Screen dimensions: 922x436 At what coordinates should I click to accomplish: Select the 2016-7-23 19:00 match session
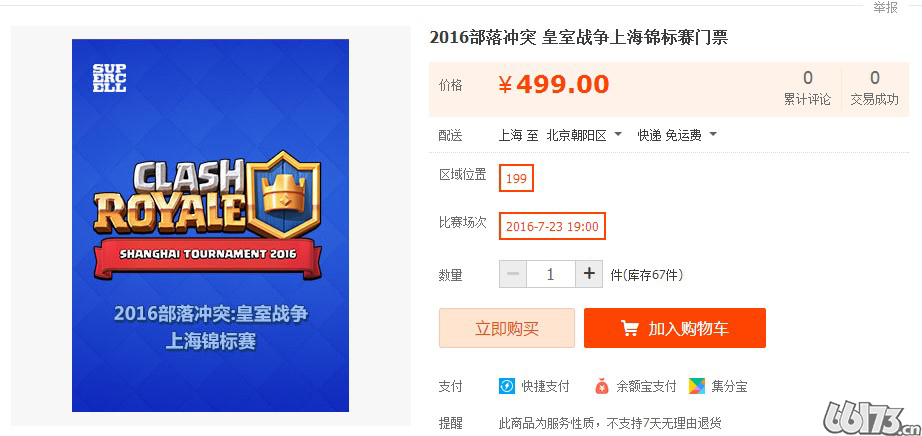point(552,226)
